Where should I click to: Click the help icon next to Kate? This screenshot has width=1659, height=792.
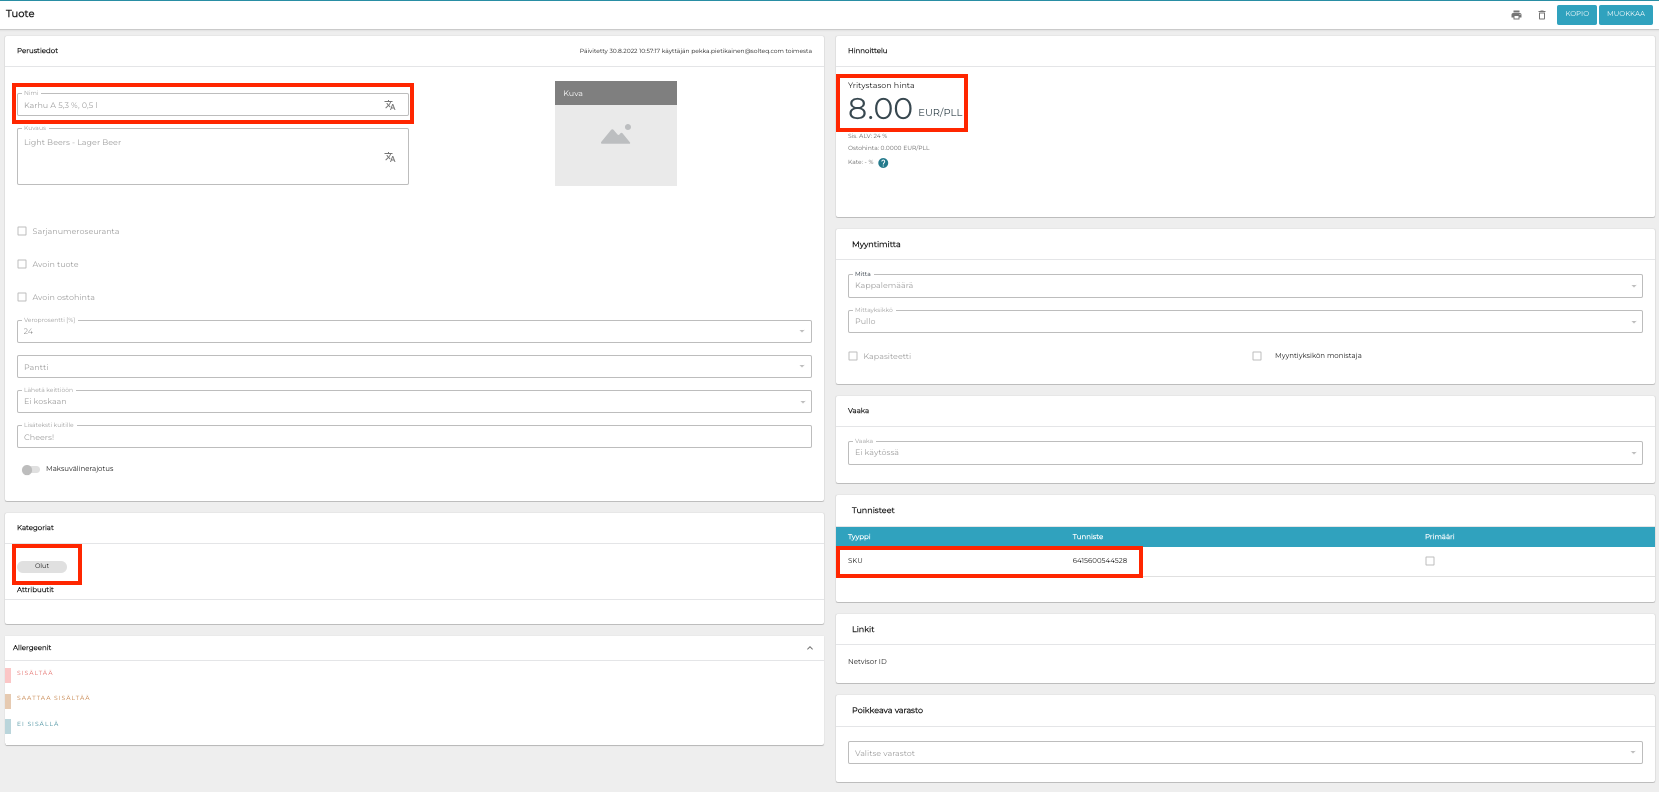[x=883, y=163]
